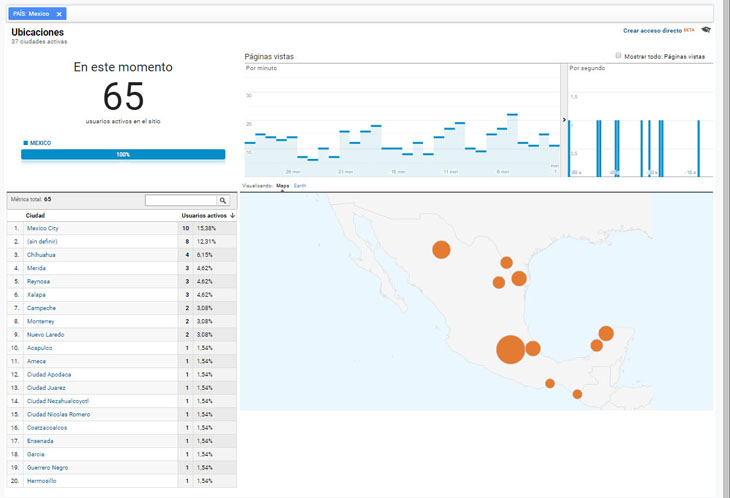Click the Ciudad column header
730x498 pixels.
35,215
